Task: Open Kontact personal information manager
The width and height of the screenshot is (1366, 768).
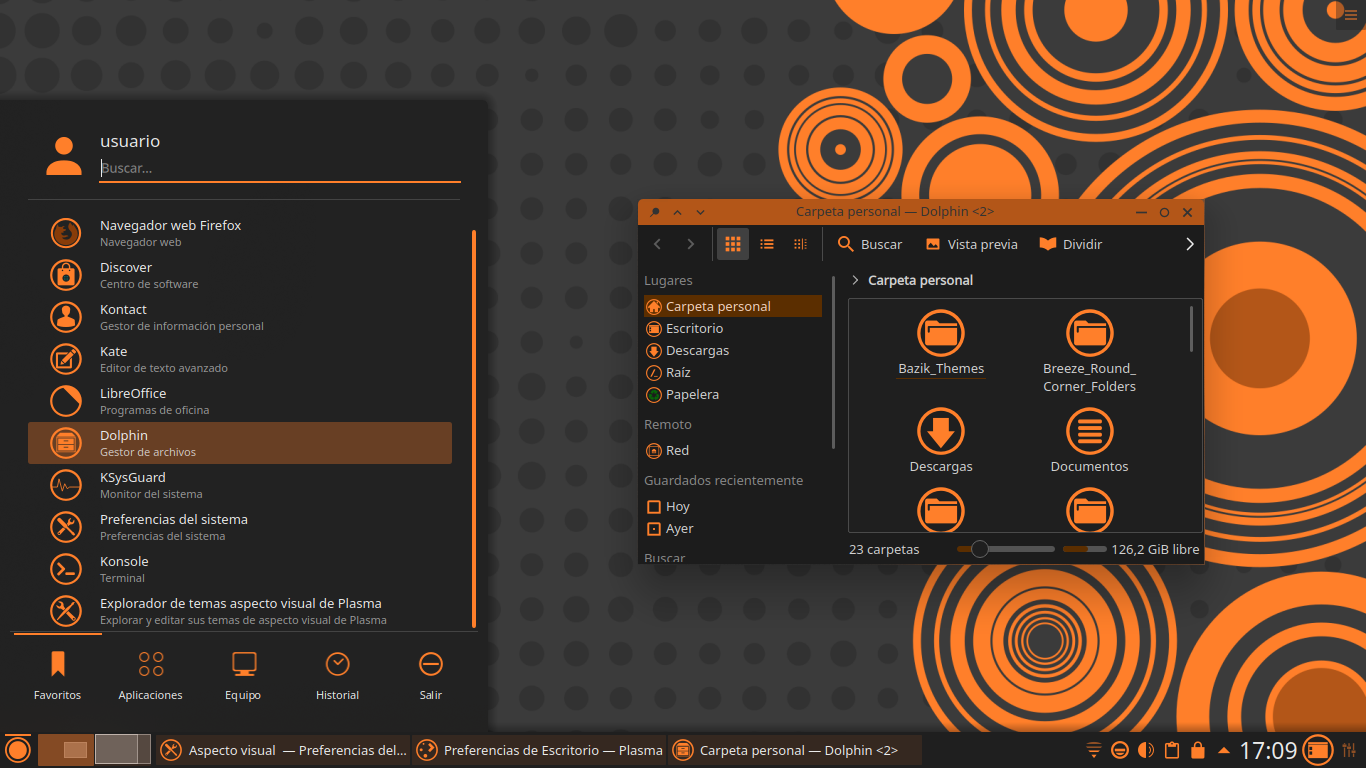Action: click(x=240, y=317)
